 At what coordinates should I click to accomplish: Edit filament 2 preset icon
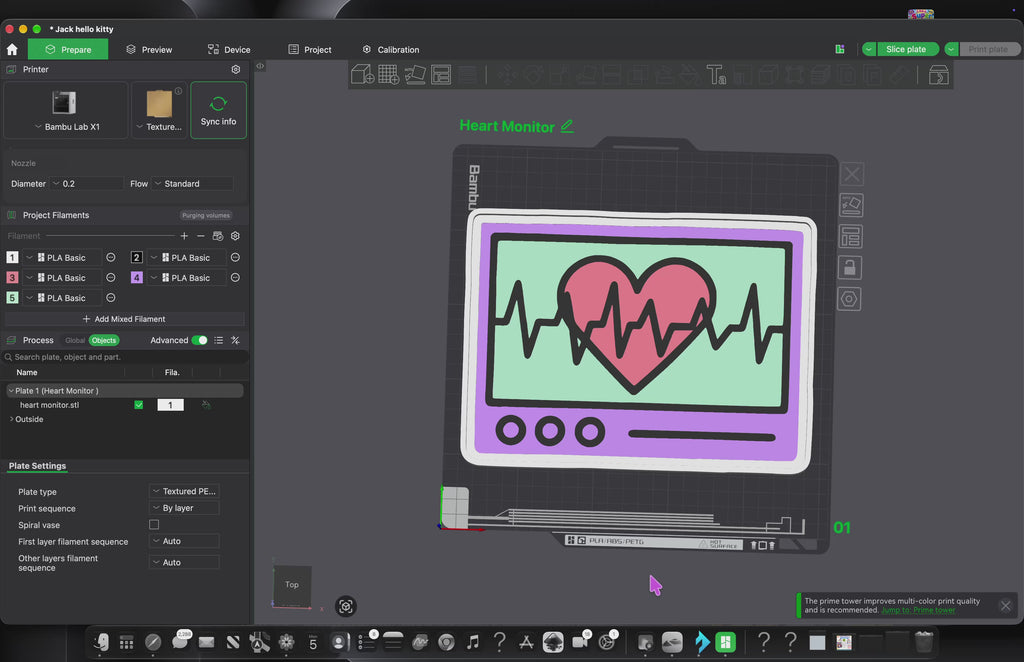(x=235, y=257)
